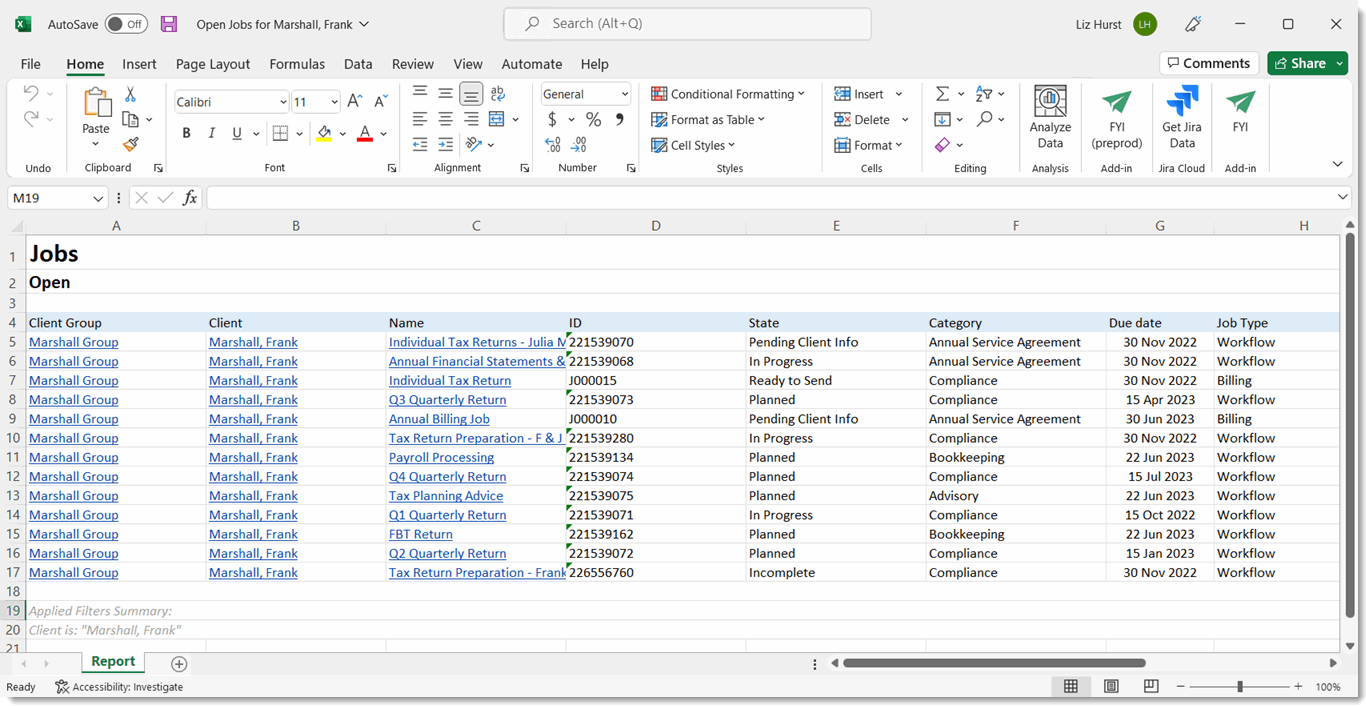Click the green Share button

tap(1307, 63)
